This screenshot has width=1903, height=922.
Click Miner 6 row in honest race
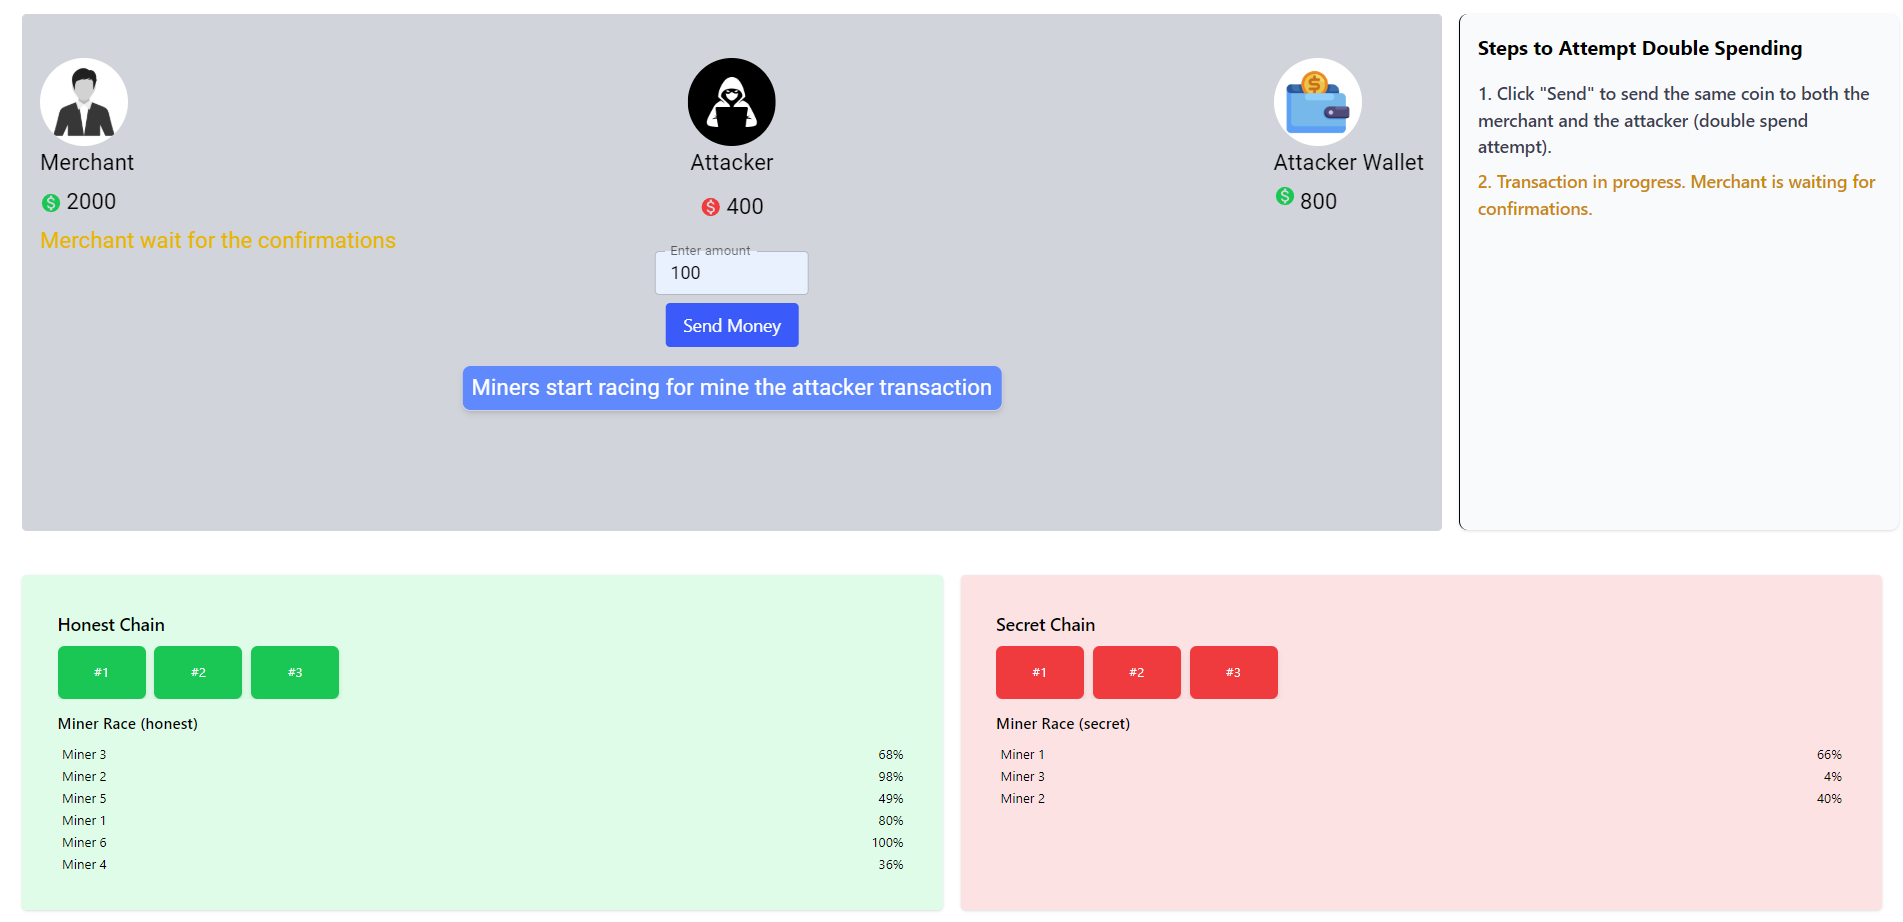[482, 843]
